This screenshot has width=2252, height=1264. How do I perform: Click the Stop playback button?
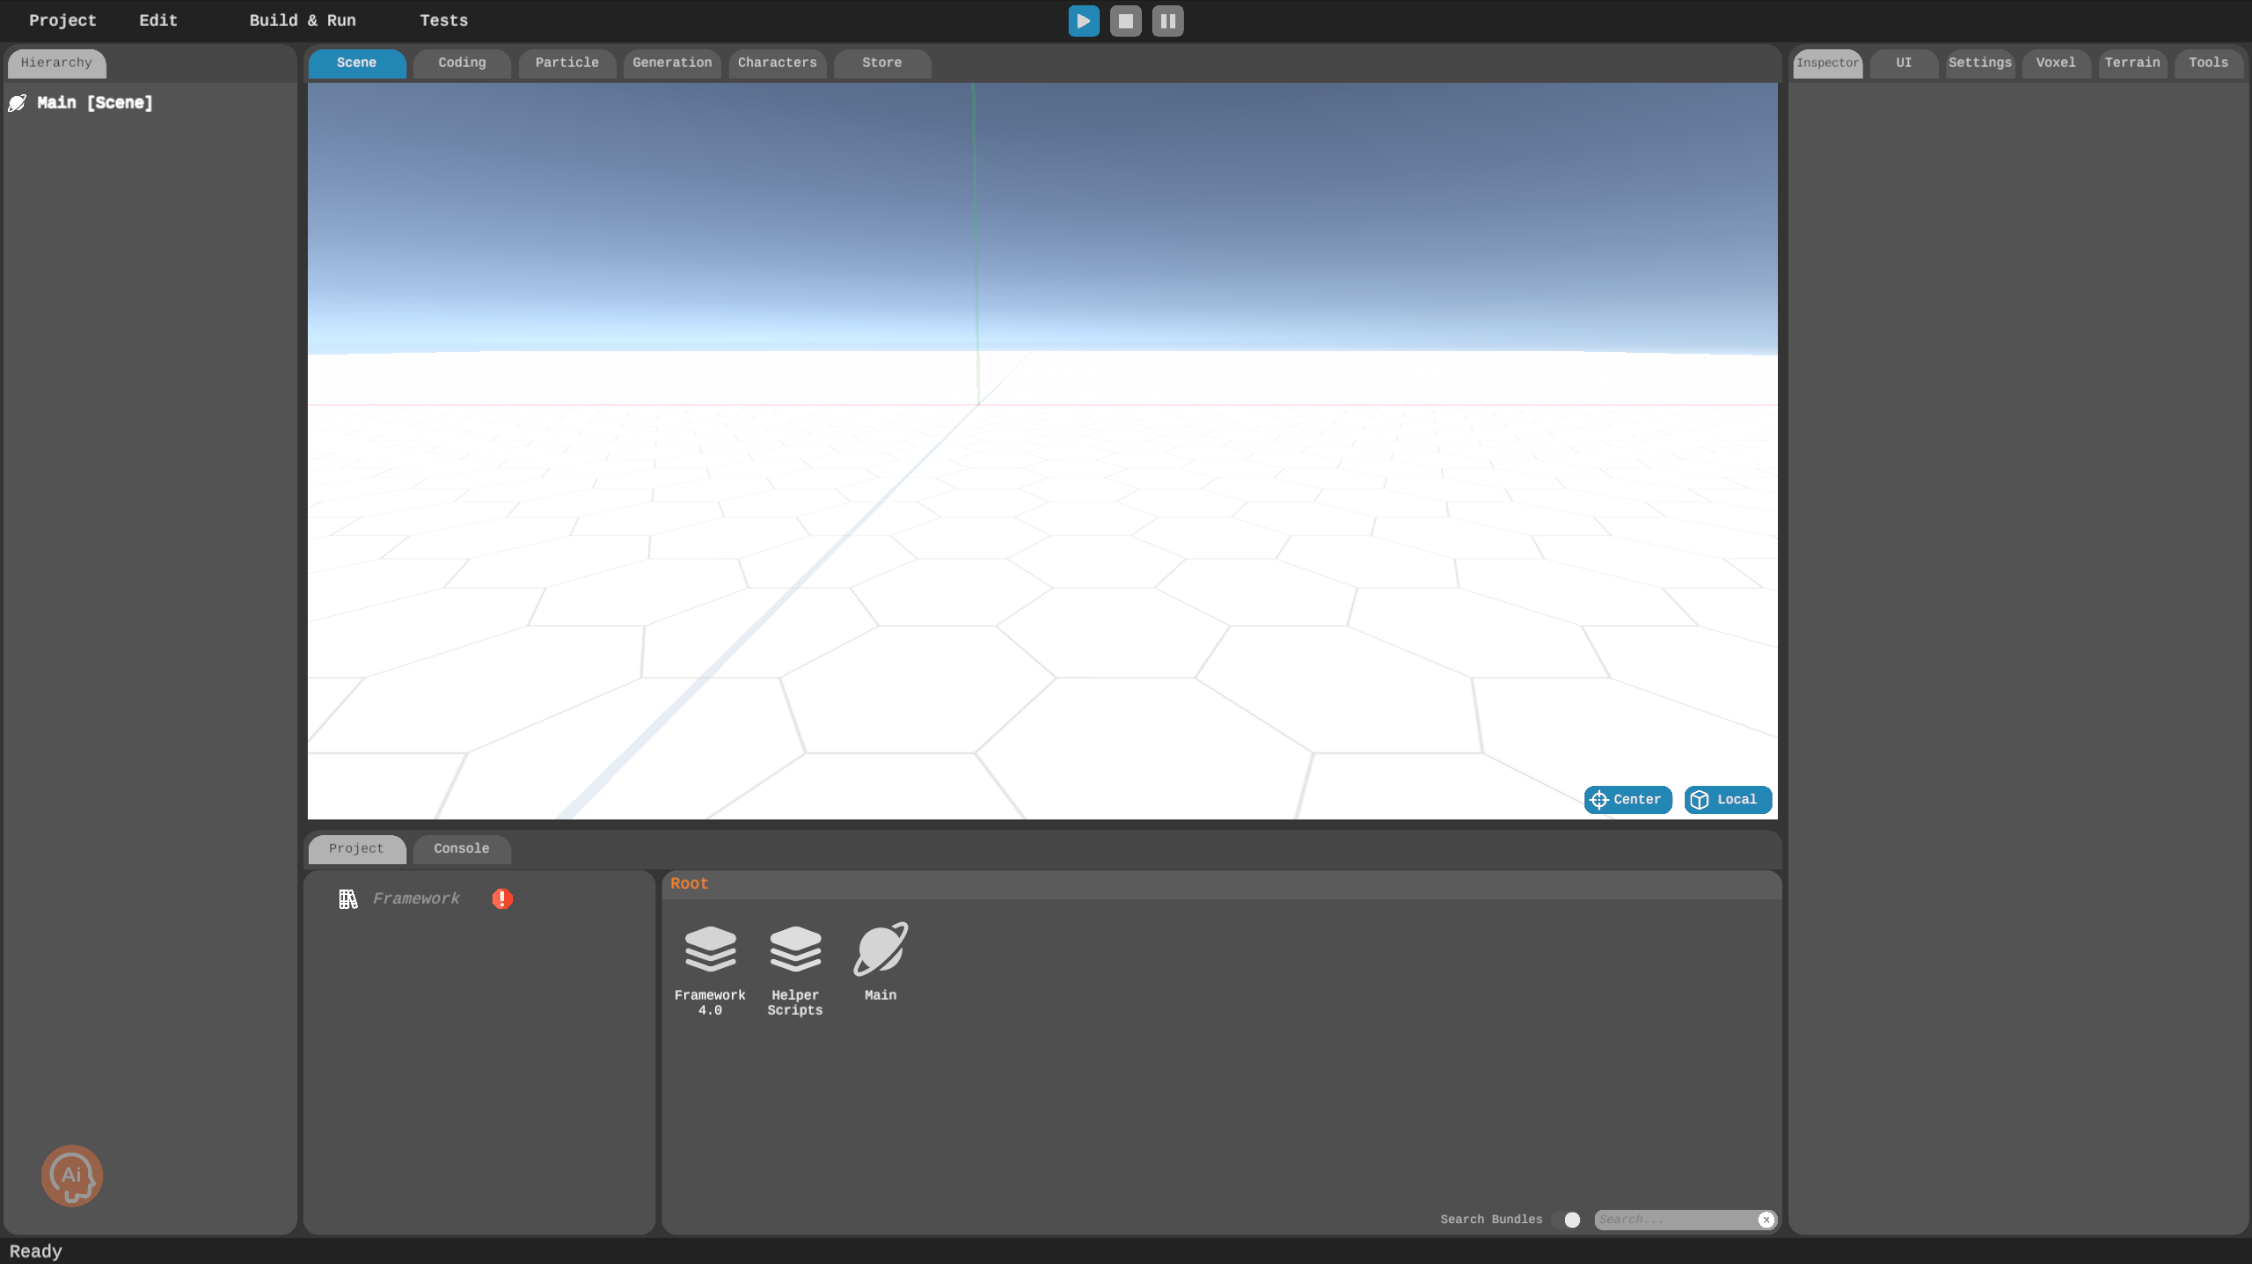pyautogui.click(x=1125, y=21)
